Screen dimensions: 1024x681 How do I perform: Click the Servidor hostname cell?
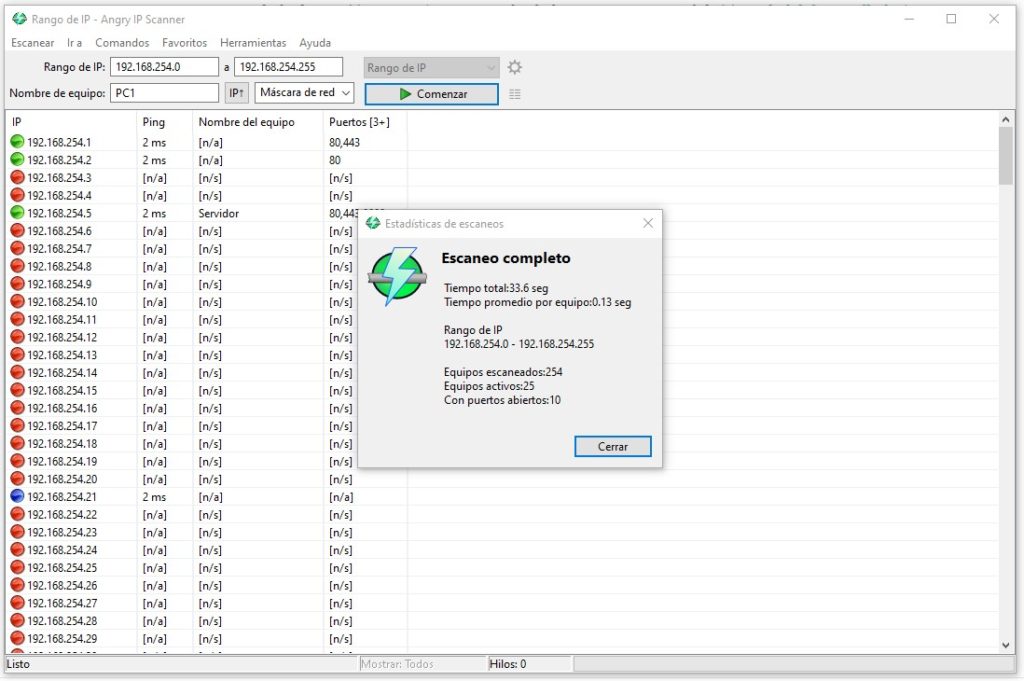219,213
